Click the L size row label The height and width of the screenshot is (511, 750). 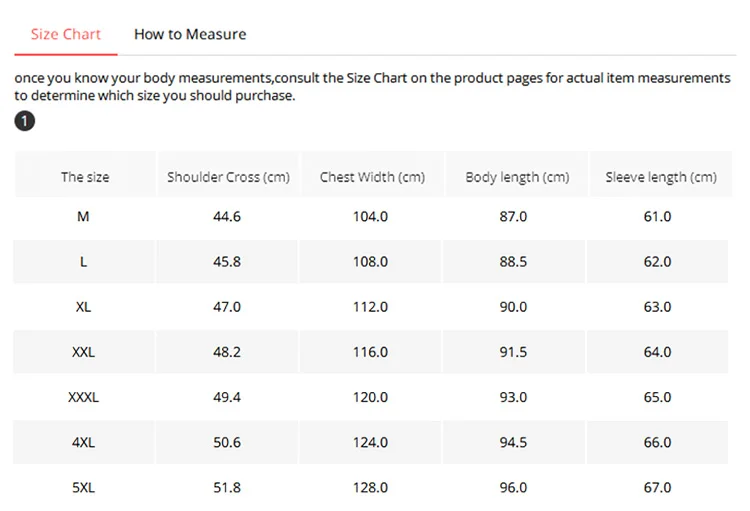(x=83, y=262)
